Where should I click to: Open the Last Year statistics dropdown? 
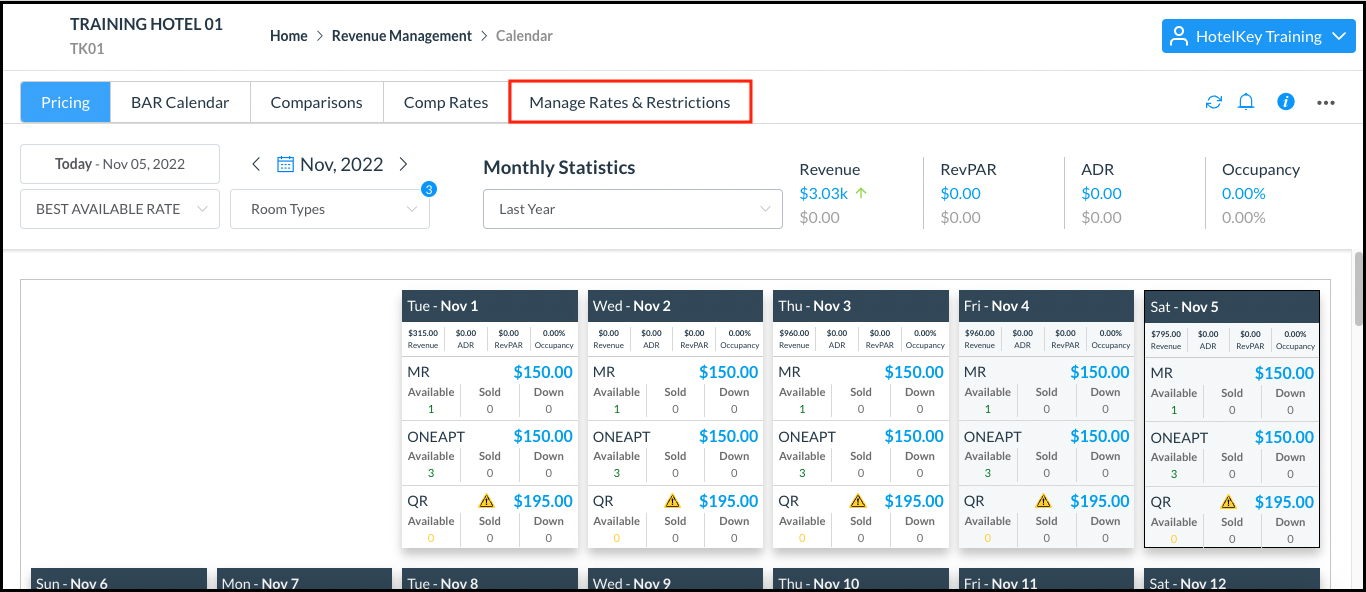pyautogui.click(x=632, y=208)
